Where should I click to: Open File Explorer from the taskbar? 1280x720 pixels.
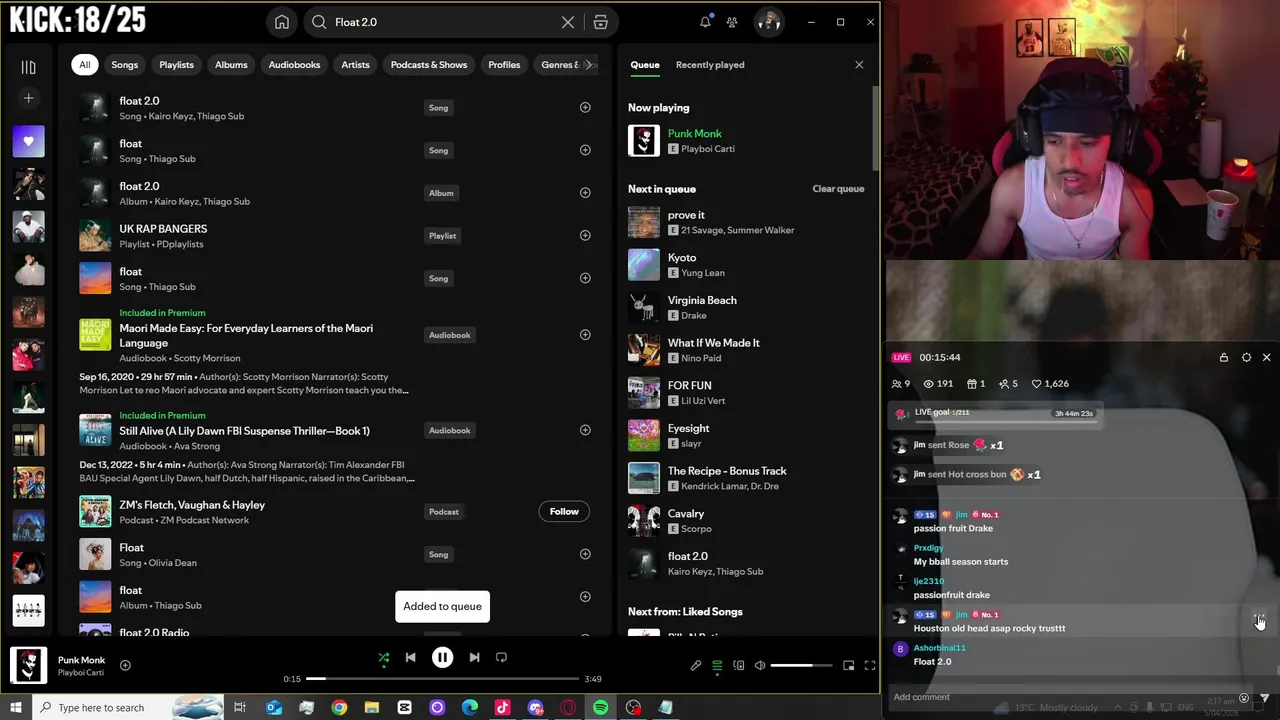(372, 707)
